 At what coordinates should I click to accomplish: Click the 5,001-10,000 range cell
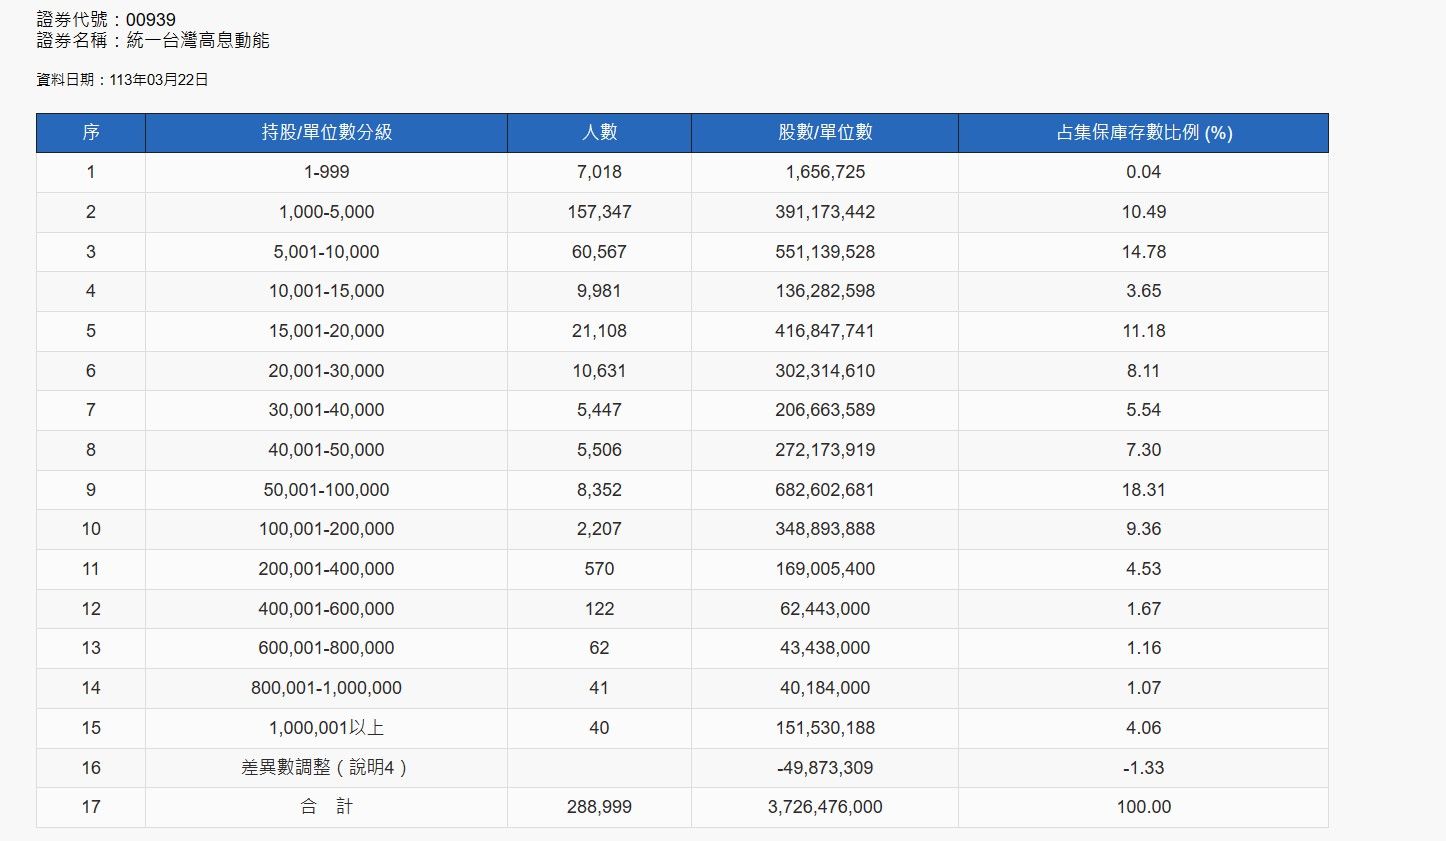click(327, 252)
